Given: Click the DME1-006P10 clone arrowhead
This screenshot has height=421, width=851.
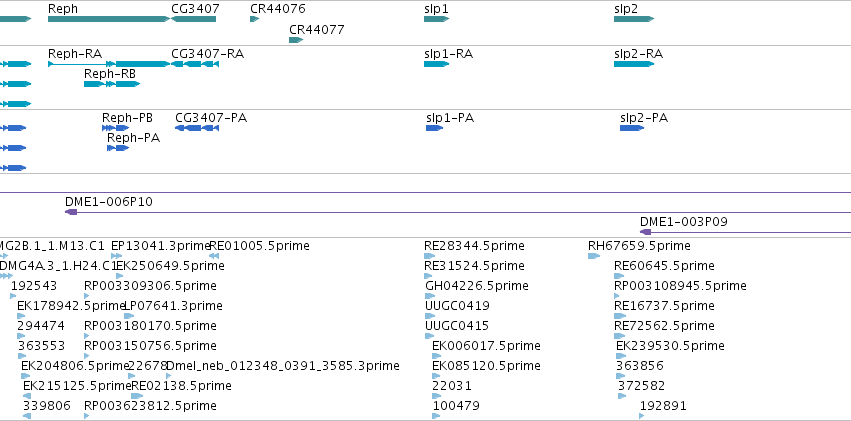Looking at the screenshot, I should pos(71,212).
